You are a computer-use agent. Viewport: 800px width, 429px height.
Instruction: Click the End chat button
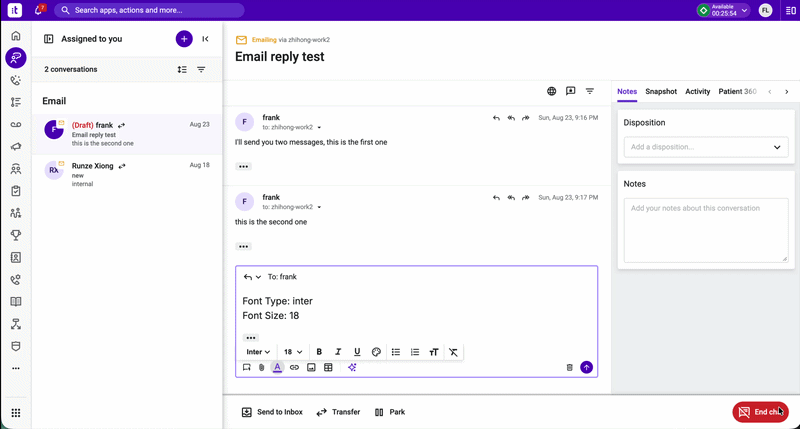click(x=760, y=412)
